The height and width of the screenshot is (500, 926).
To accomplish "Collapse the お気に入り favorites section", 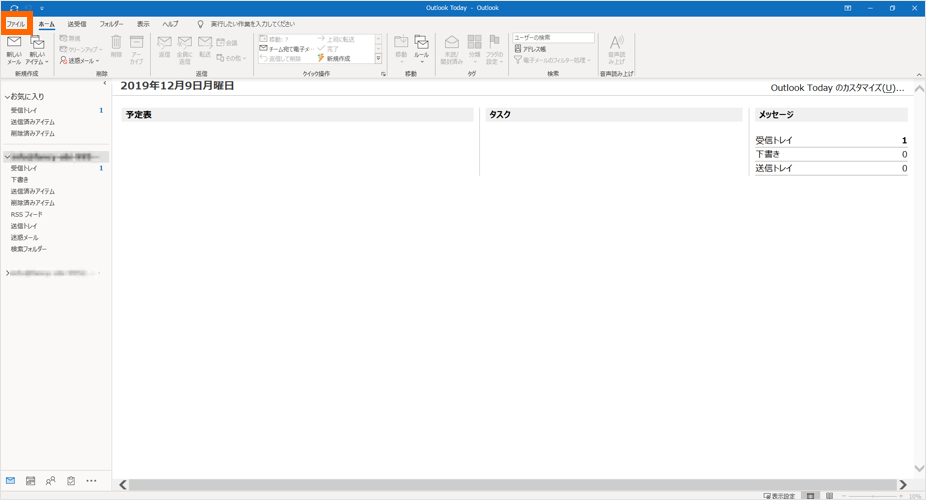I will point(7,97).
